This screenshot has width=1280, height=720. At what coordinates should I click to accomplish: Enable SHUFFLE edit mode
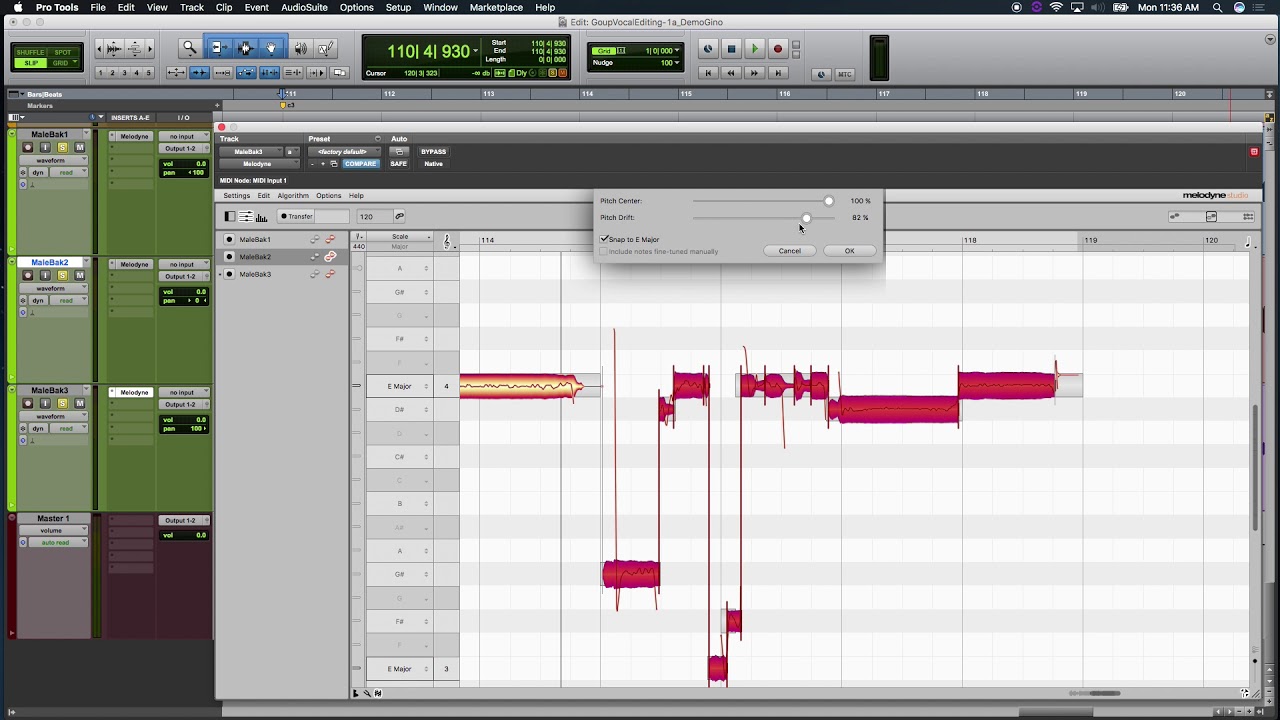pos(30,52)
